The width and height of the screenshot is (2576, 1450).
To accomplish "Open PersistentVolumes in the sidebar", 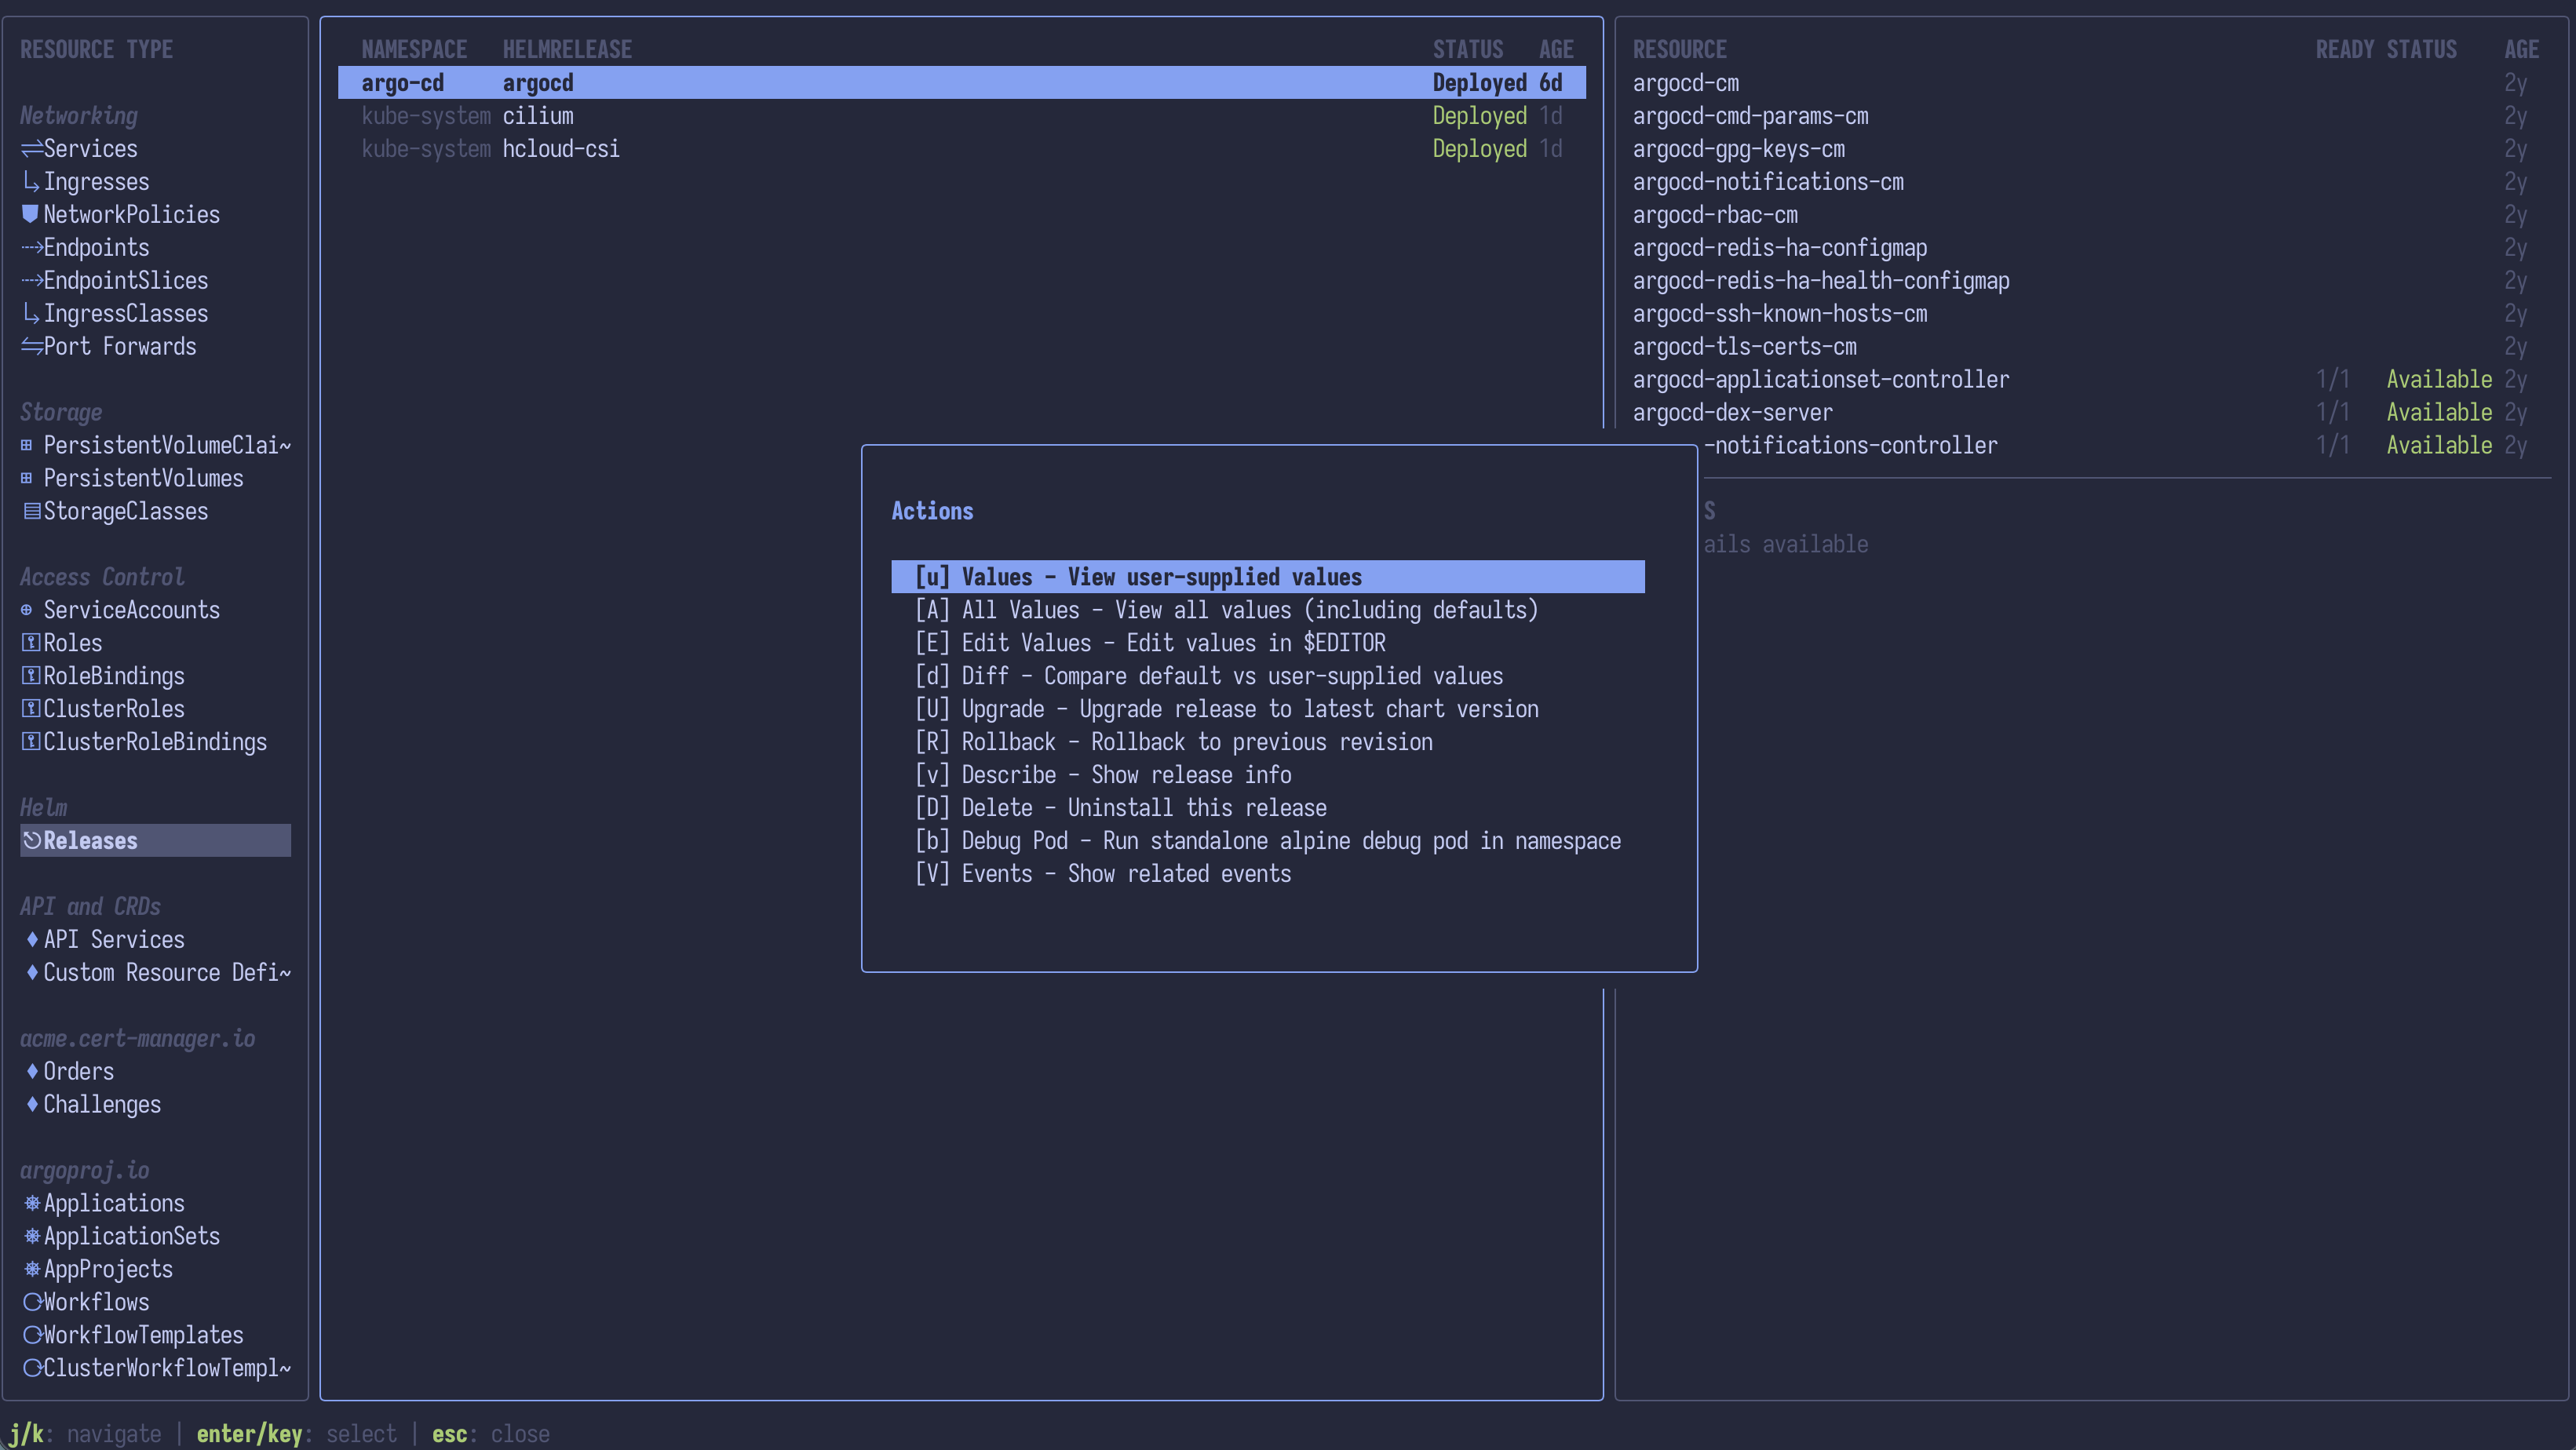I will tap(143, 478).
